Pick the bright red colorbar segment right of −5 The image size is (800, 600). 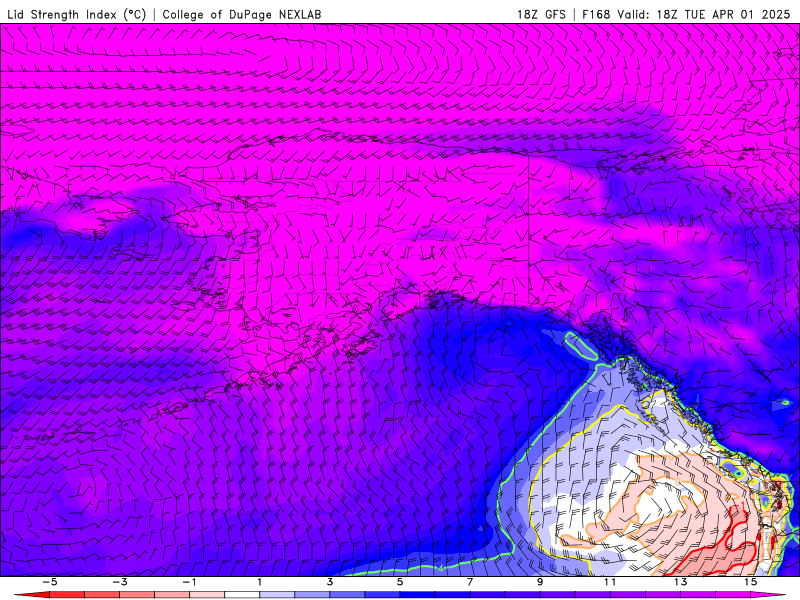[67, 595]
